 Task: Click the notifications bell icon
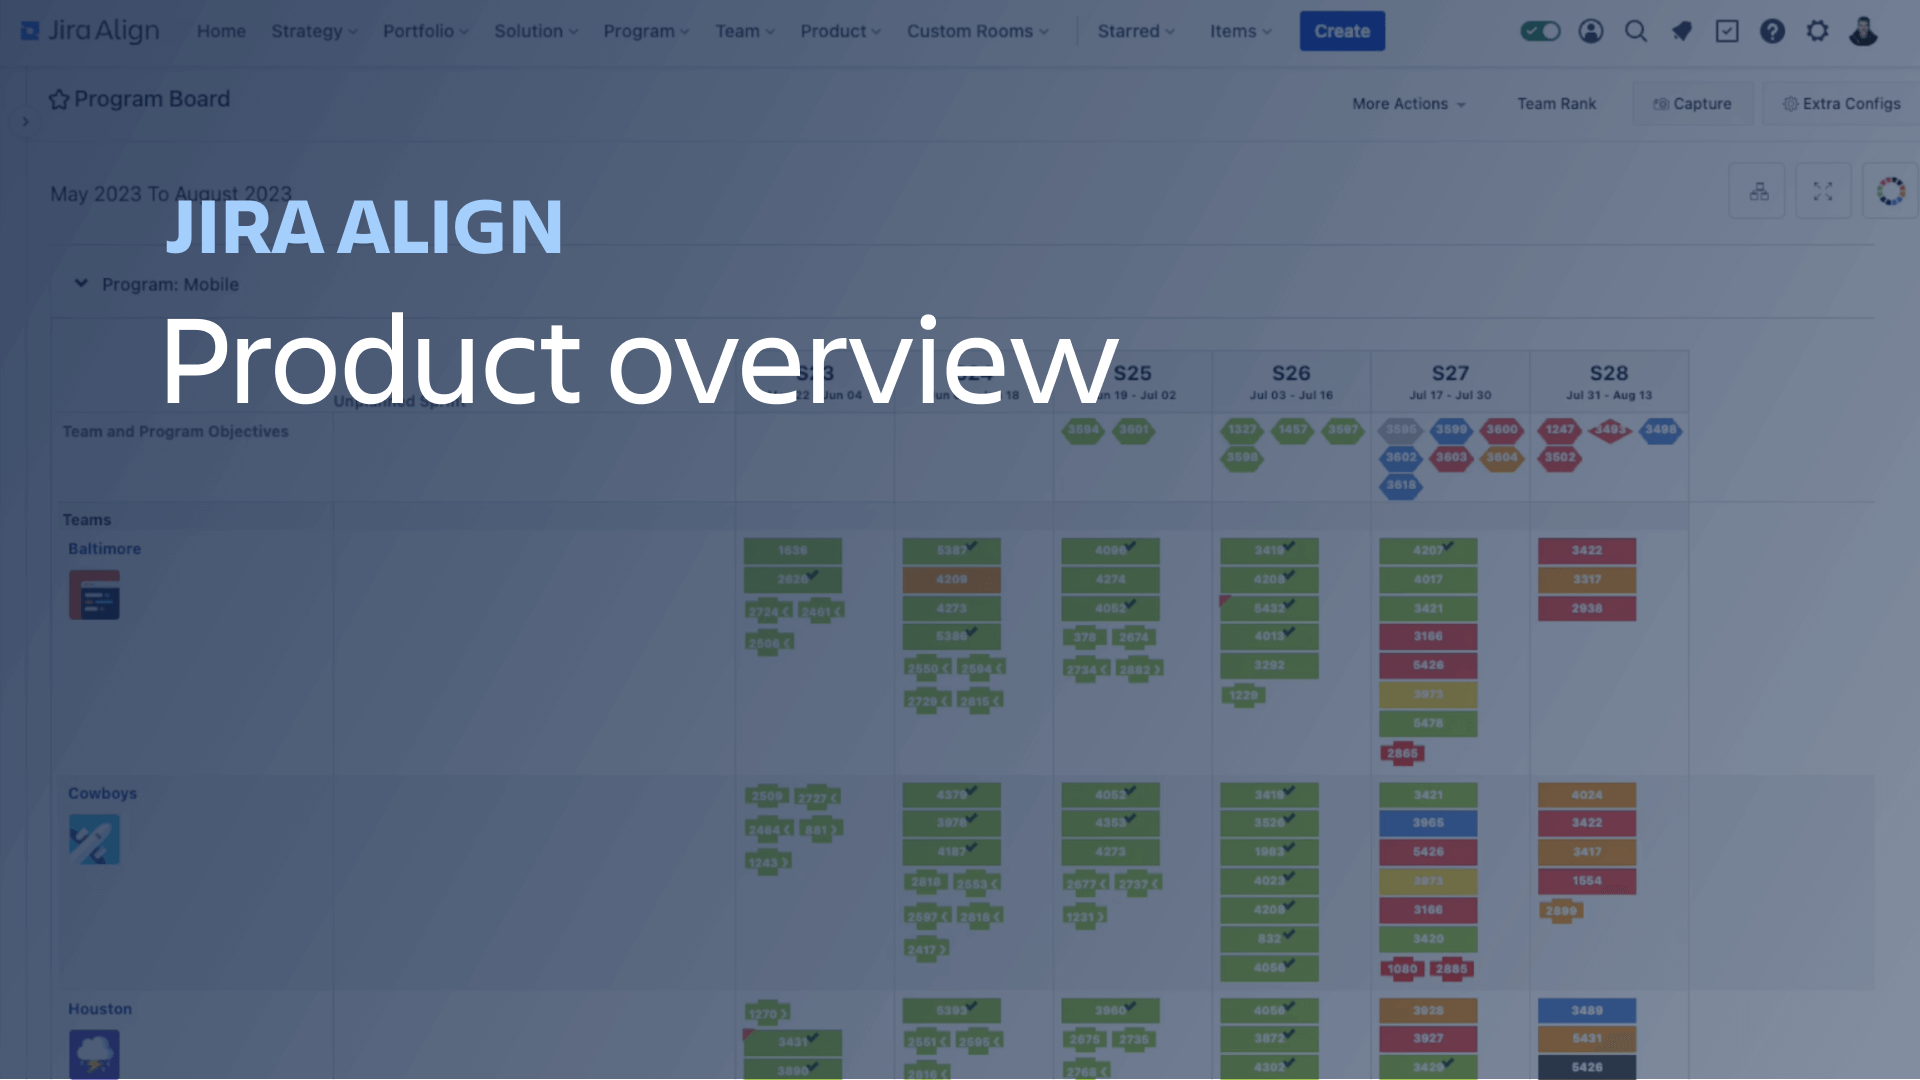coord(1680,30)
